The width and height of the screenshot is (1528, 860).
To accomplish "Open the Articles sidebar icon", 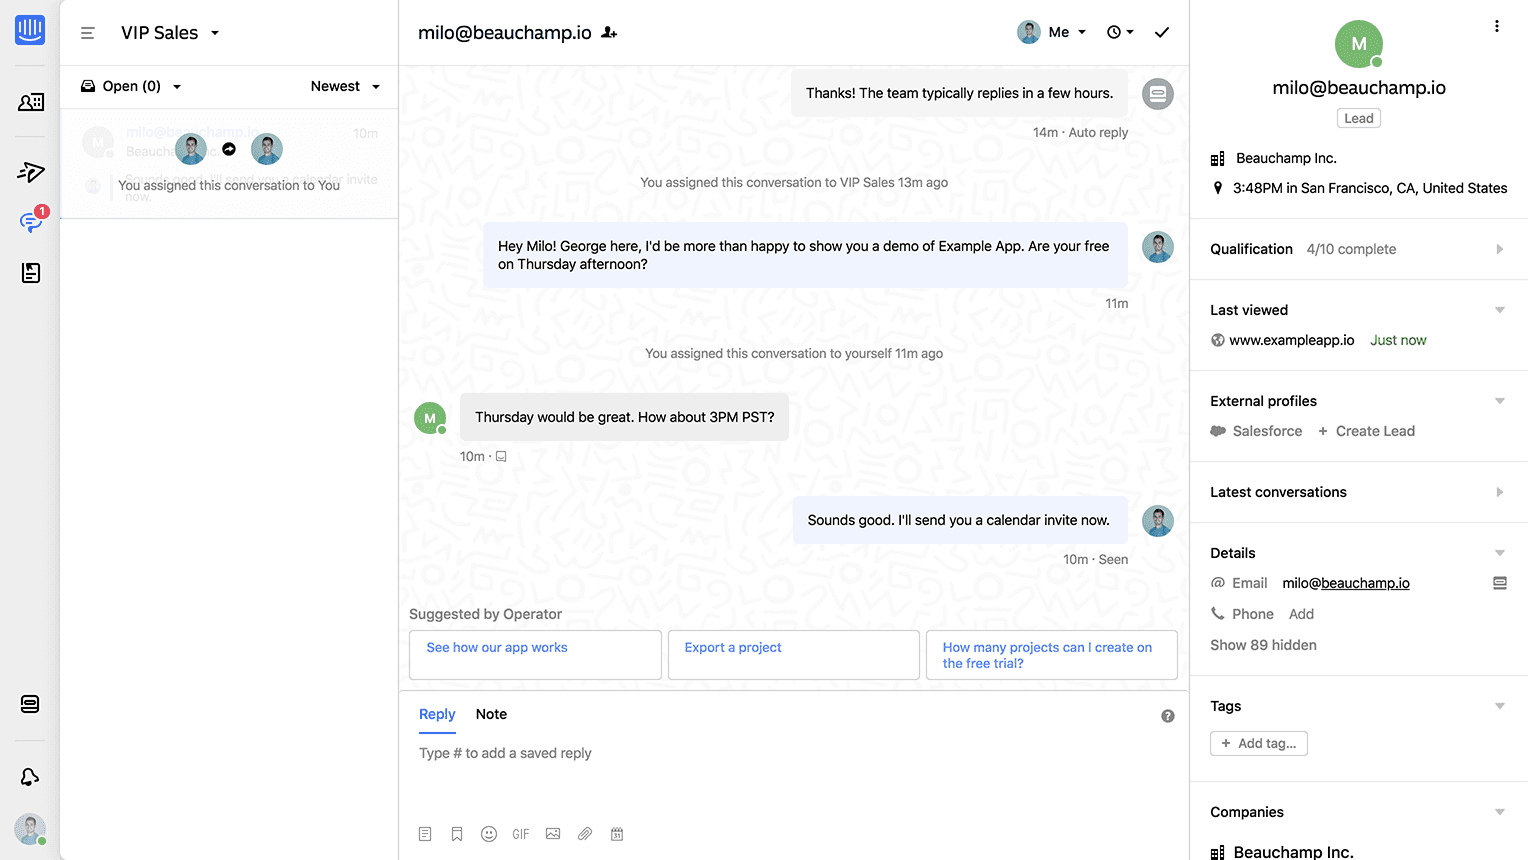I will [29, 273].
